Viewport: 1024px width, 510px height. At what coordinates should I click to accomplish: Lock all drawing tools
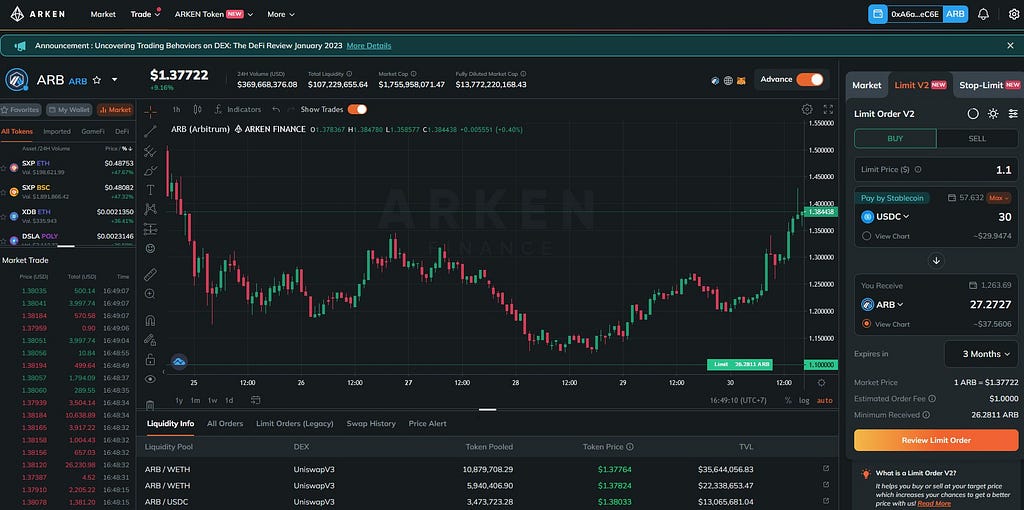(150, 359)
